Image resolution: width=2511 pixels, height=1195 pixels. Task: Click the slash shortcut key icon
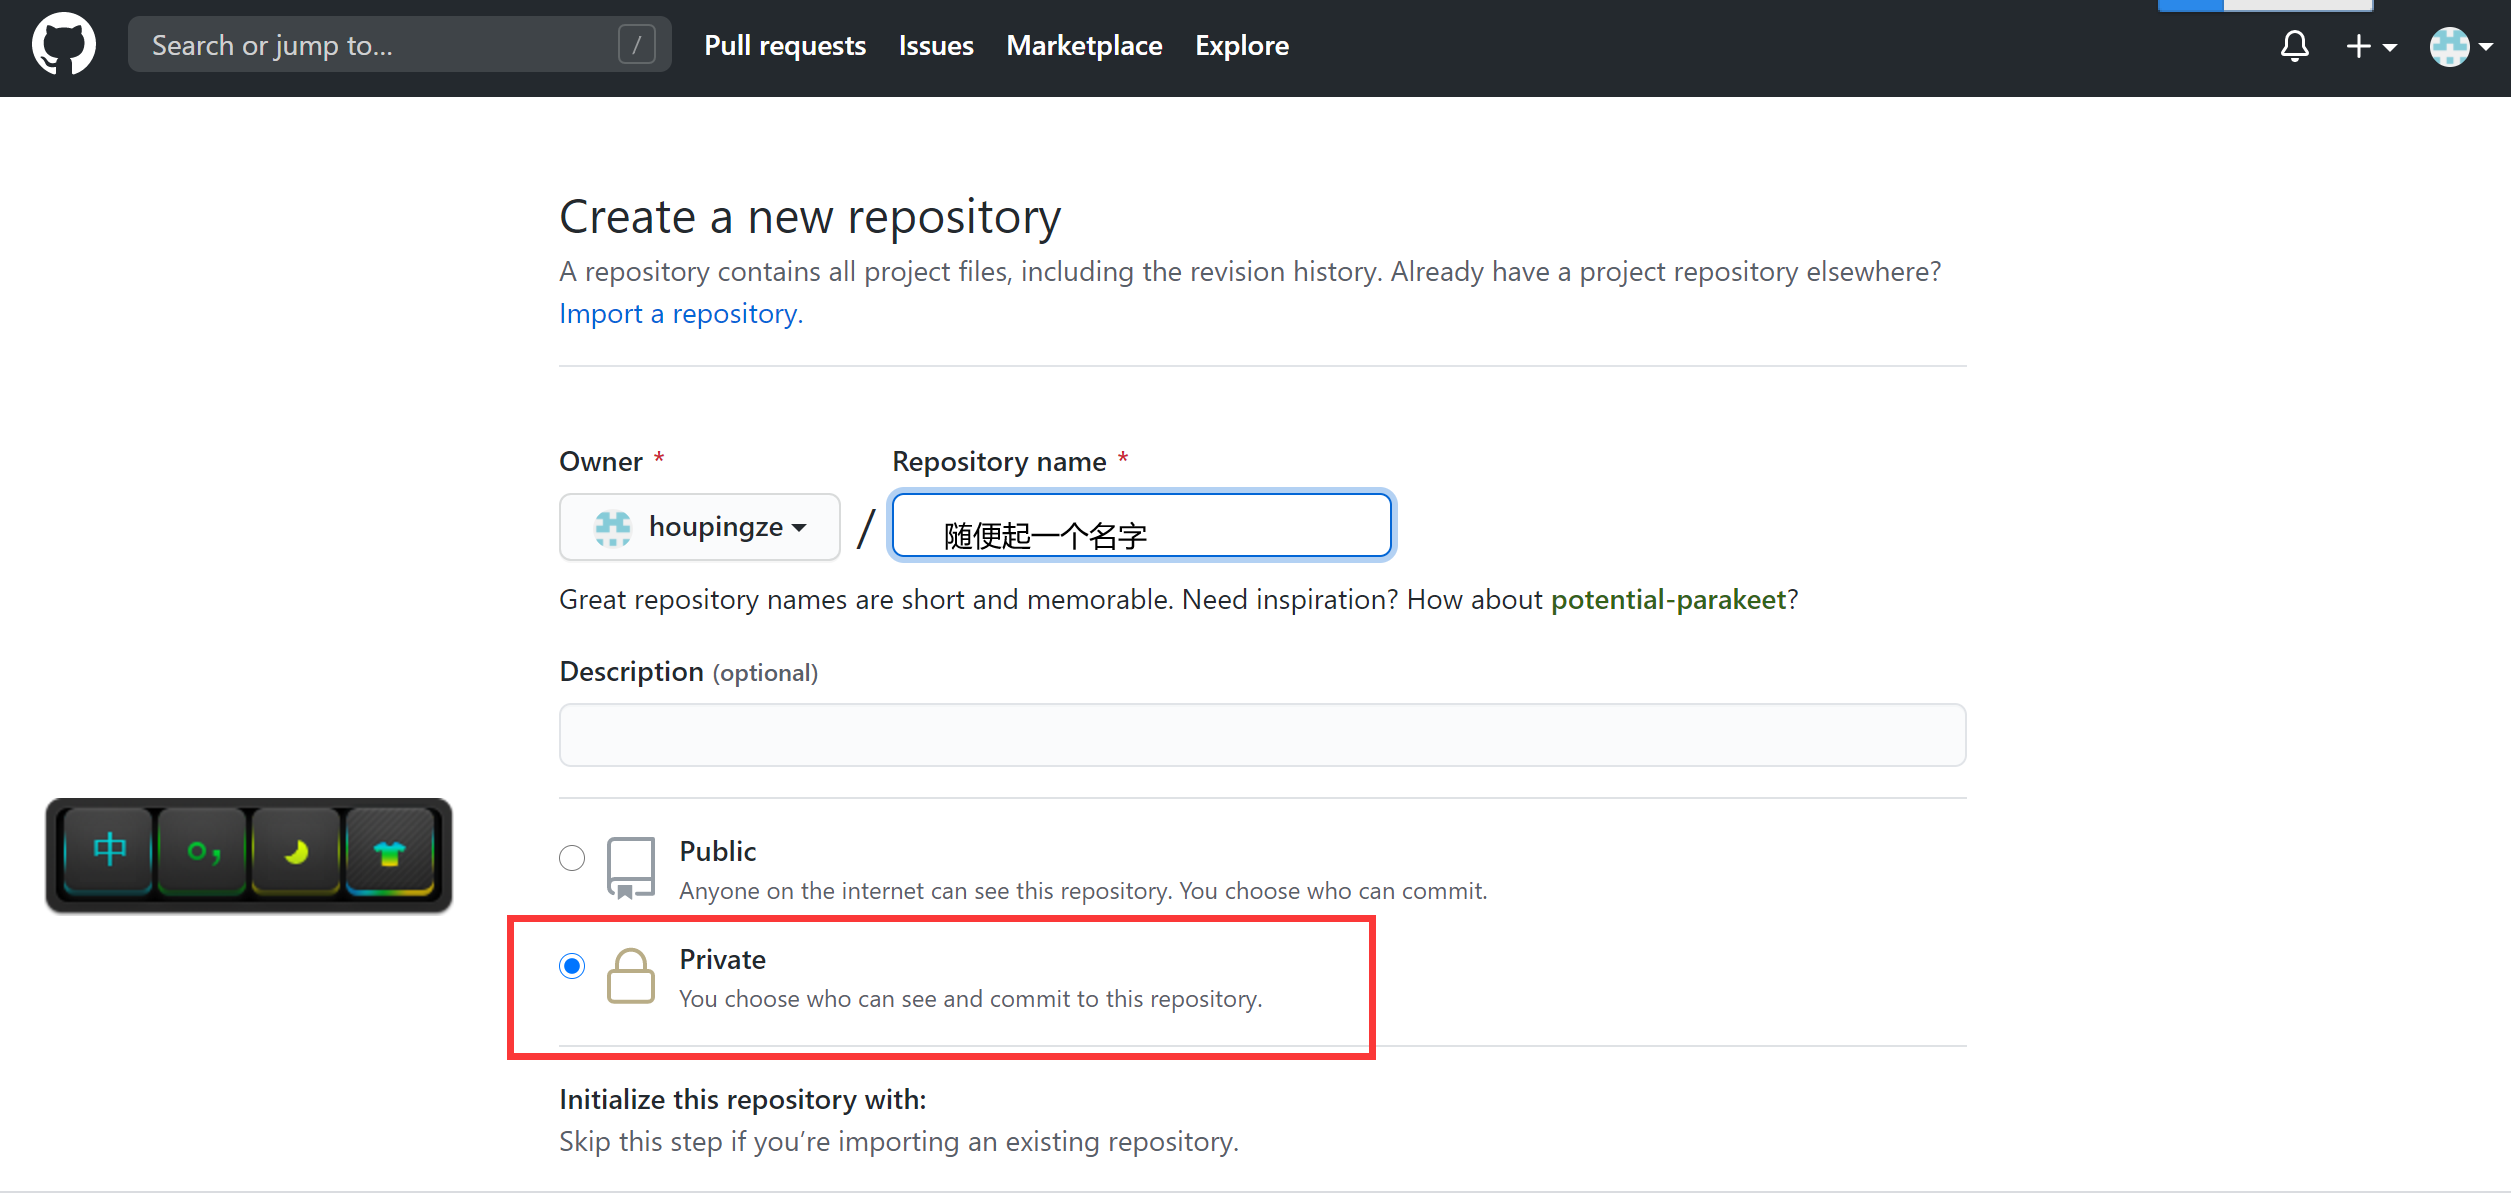point(636,45)
